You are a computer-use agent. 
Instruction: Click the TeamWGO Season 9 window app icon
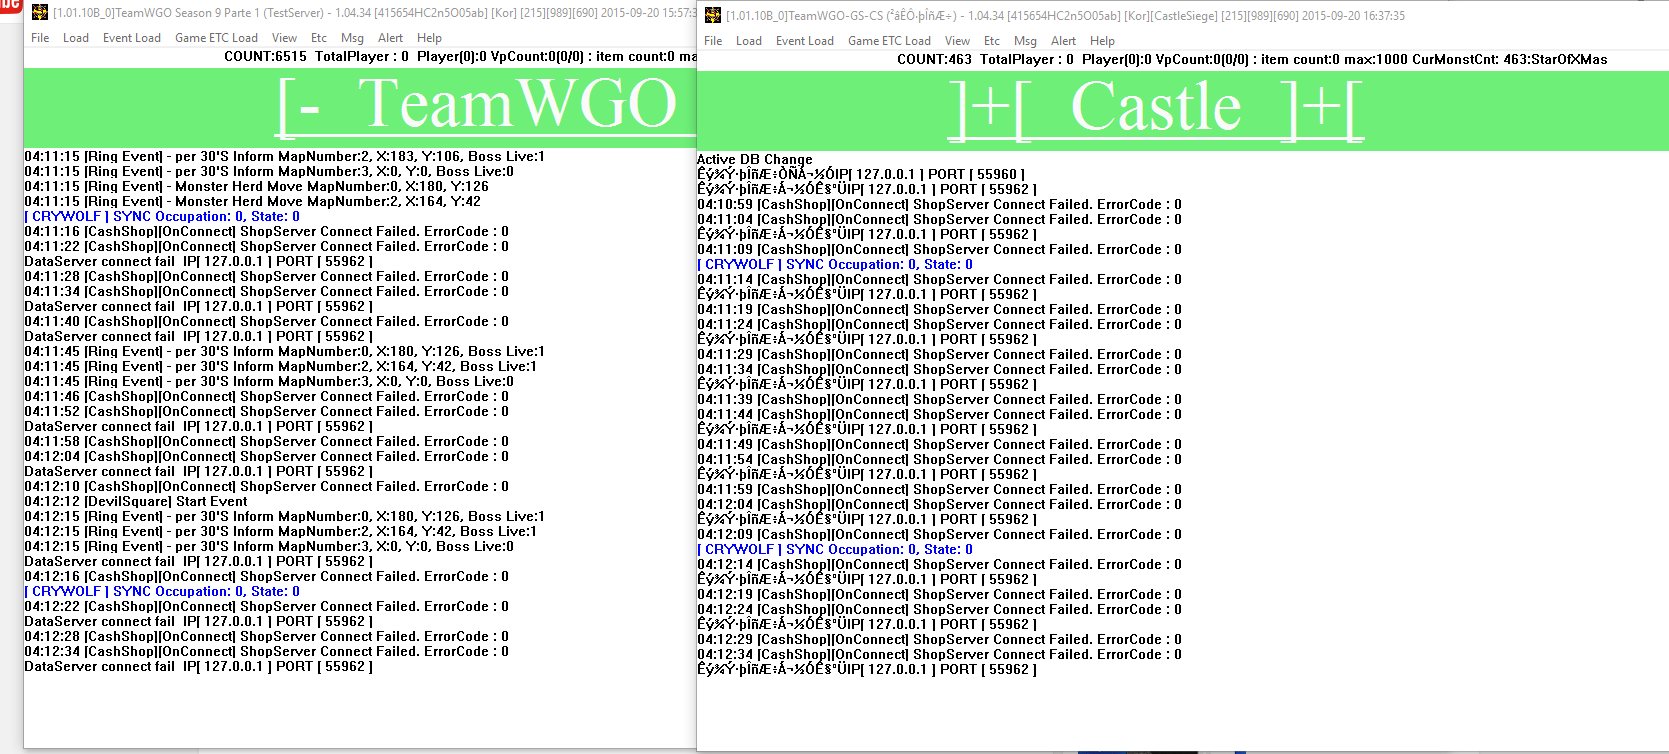tap(40, 13)
